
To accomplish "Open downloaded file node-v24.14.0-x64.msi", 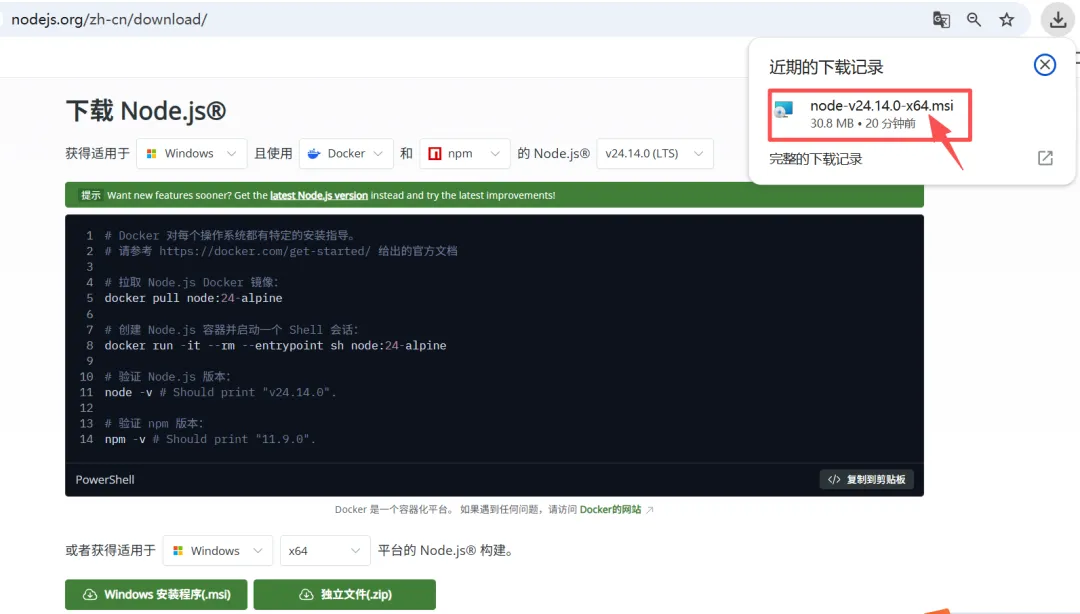I will point(870,114).
